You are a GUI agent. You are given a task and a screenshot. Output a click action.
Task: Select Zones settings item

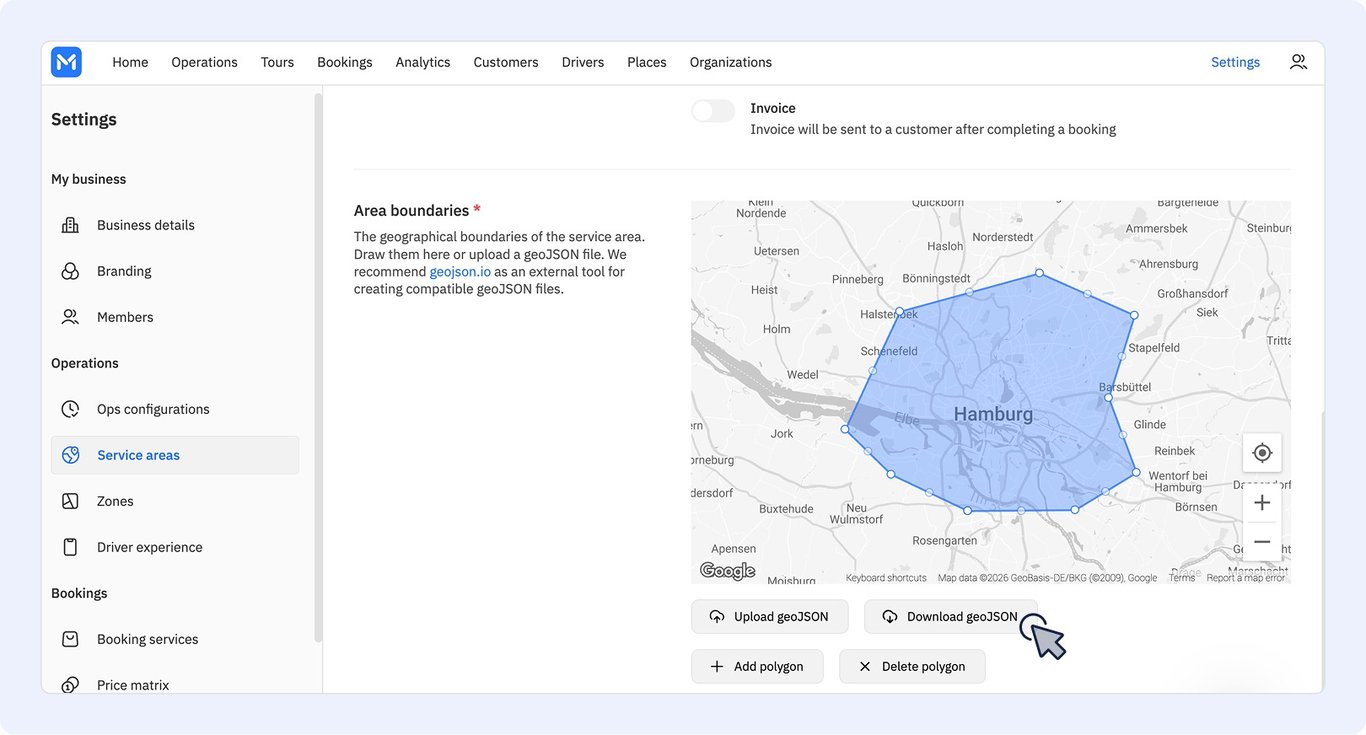coord(175,501)
